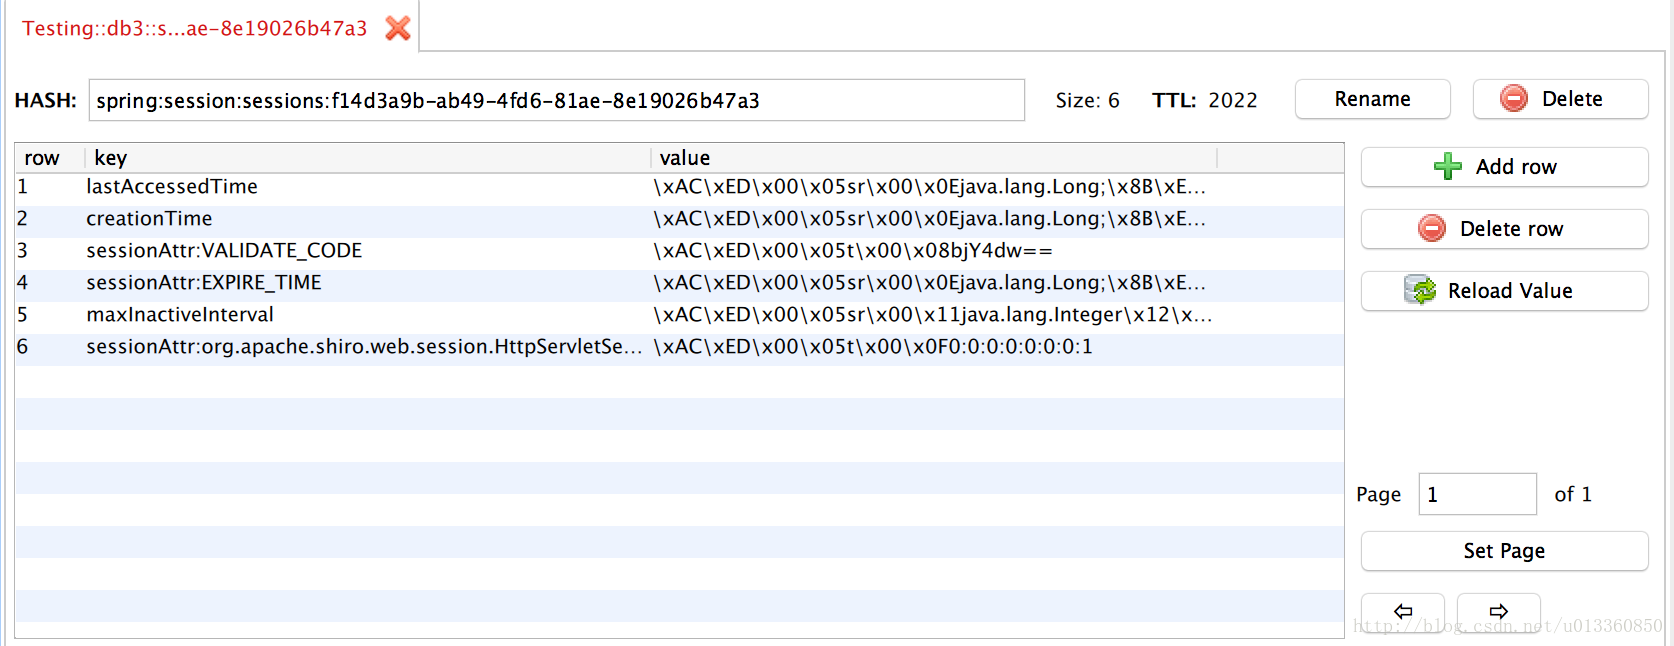The image size is (1674, 646).
Task: Click the TTL value 2022
Action: click(x=1232, y=100)
